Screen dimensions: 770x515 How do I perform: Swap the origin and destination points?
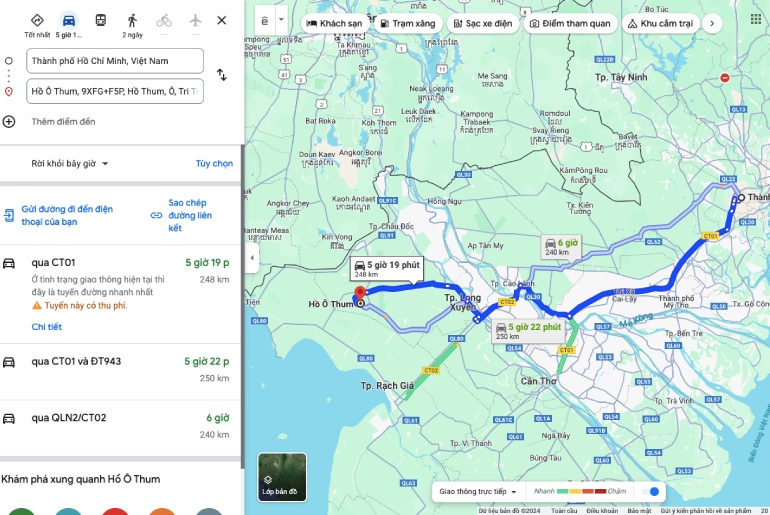(x=221, y=75)
